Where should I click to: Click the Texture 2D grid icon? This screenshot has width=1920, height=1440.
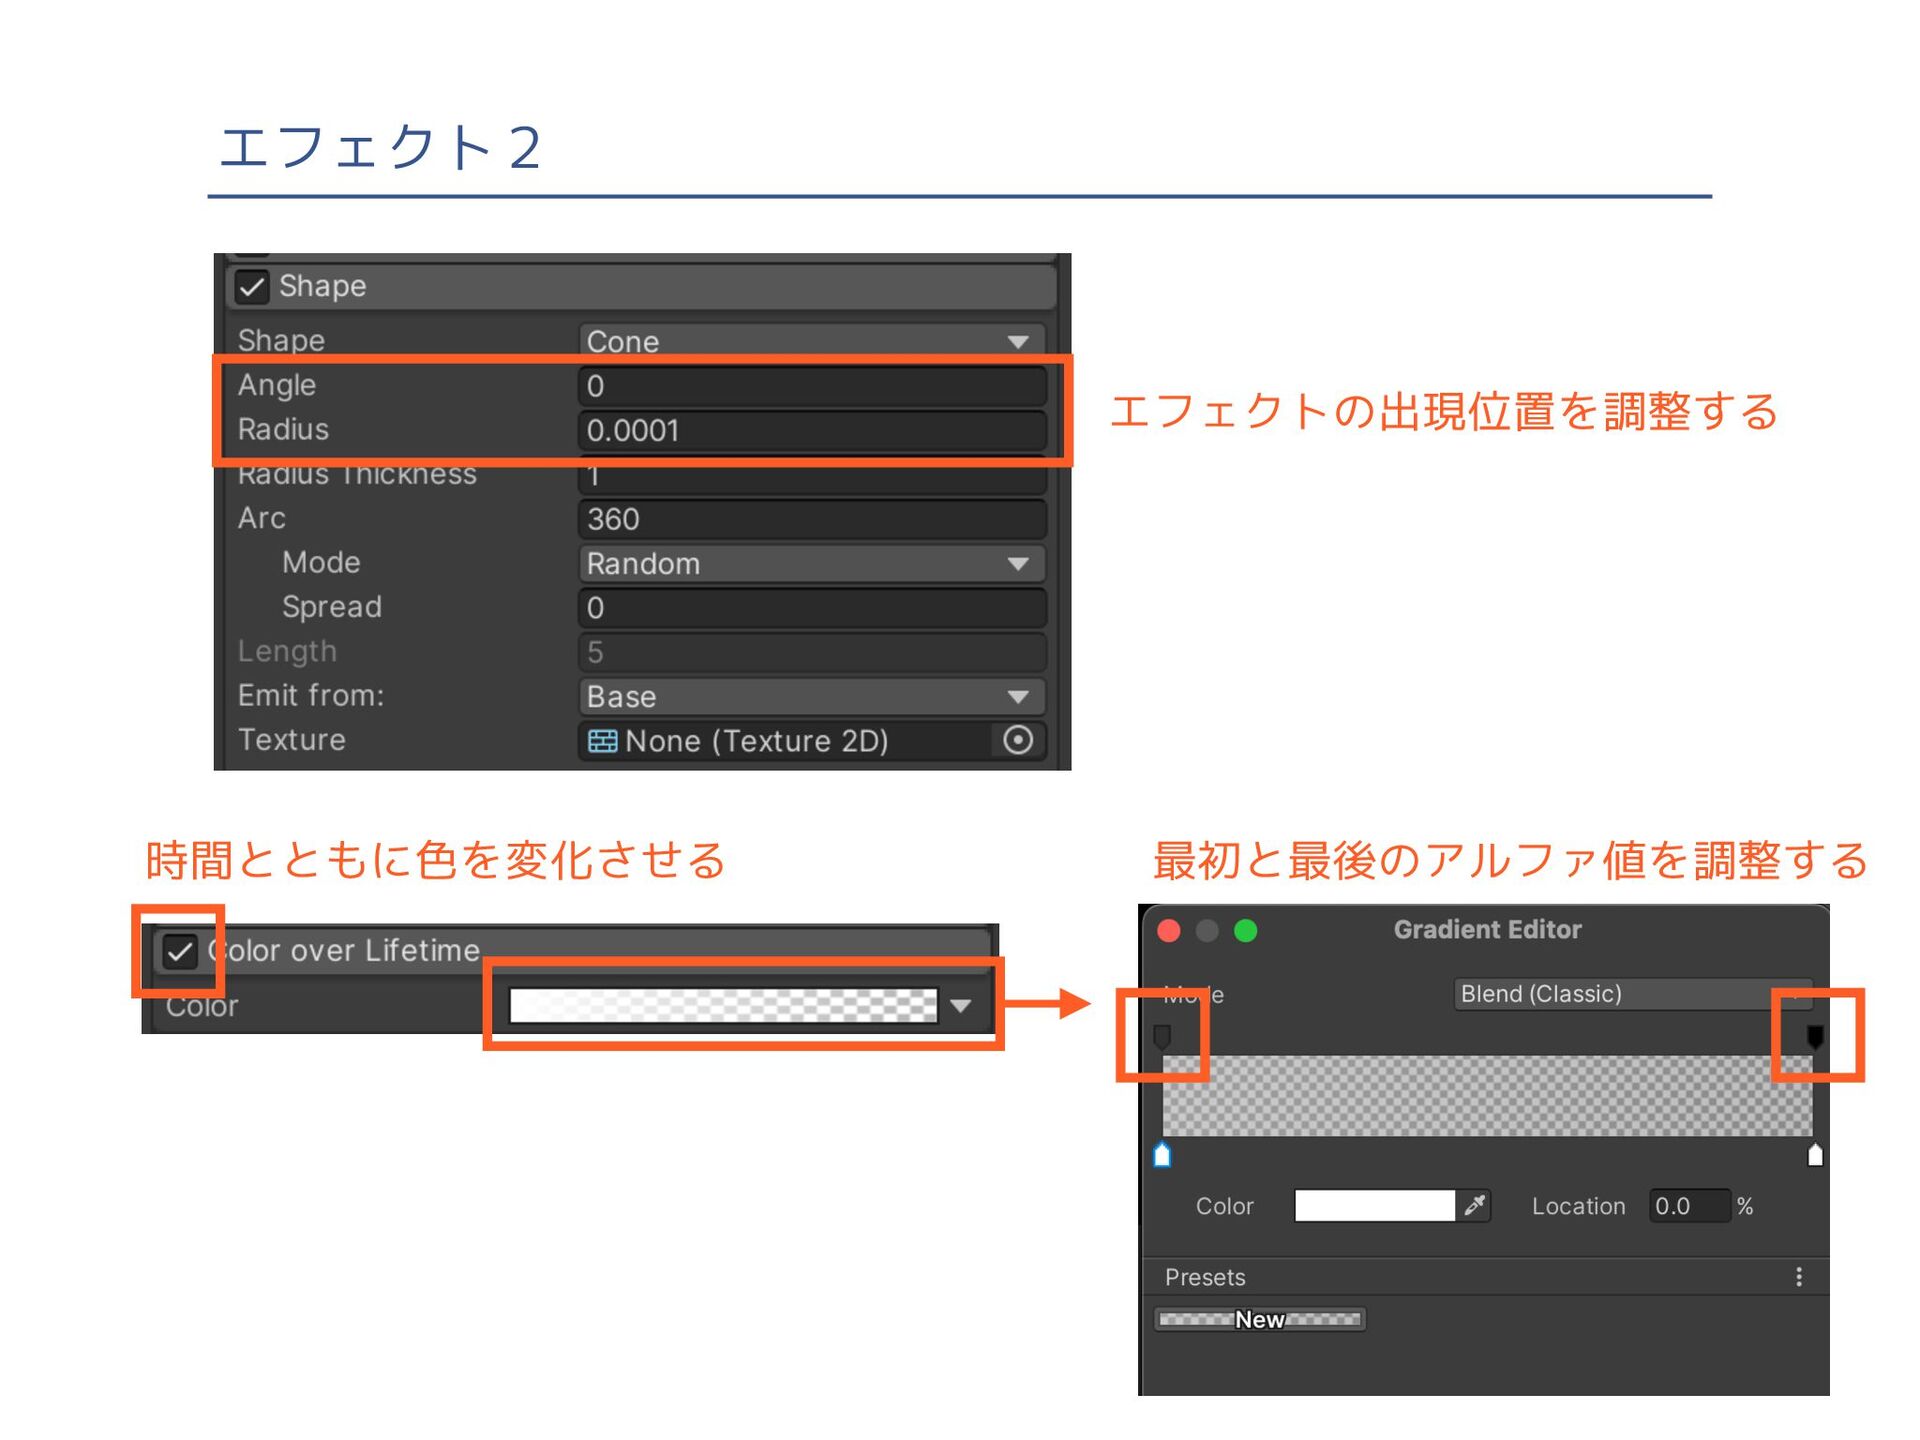[x=602, y=741]
